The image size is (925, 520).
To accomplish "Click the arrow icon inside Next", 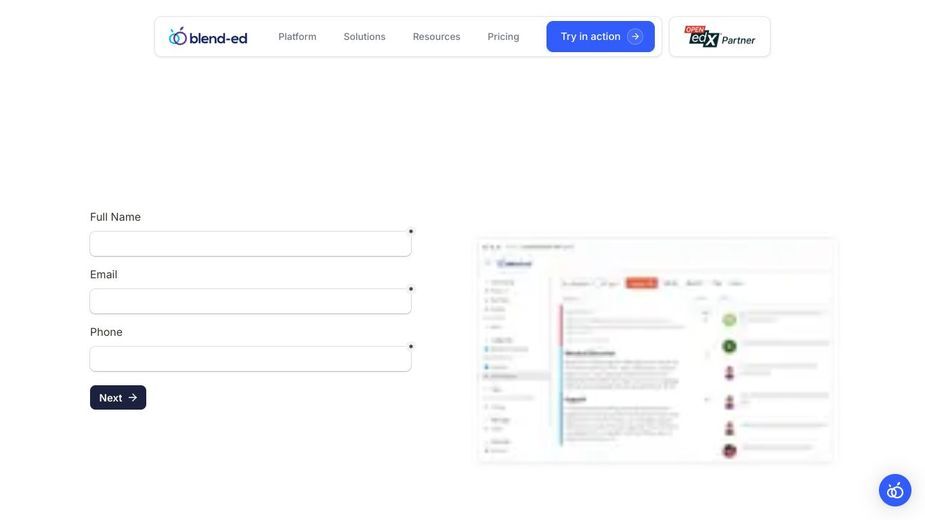I will tap(133, 398).
